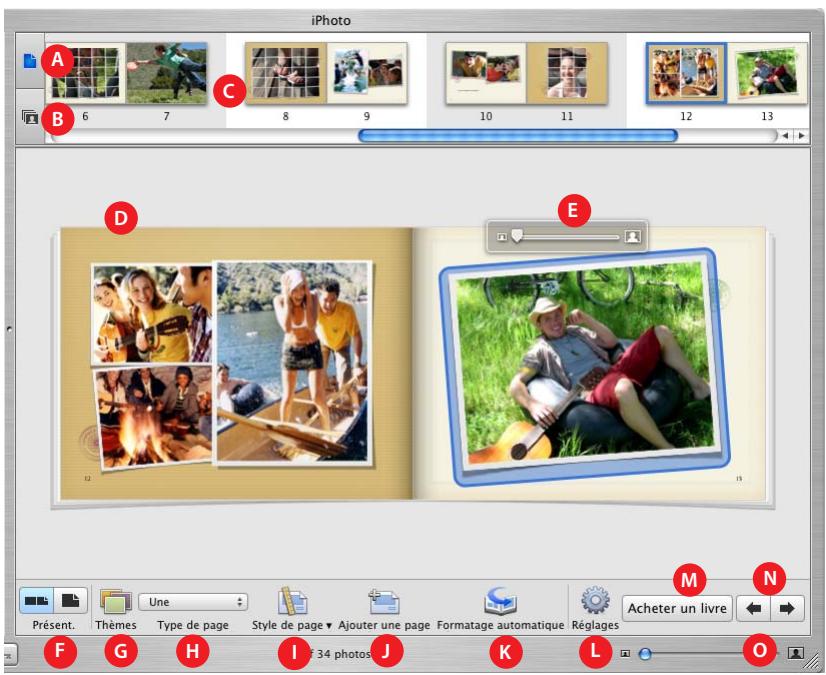The width and height of the screenshot is (826, 675).
Task: Switch to double-page spread view
Action: 37,600
